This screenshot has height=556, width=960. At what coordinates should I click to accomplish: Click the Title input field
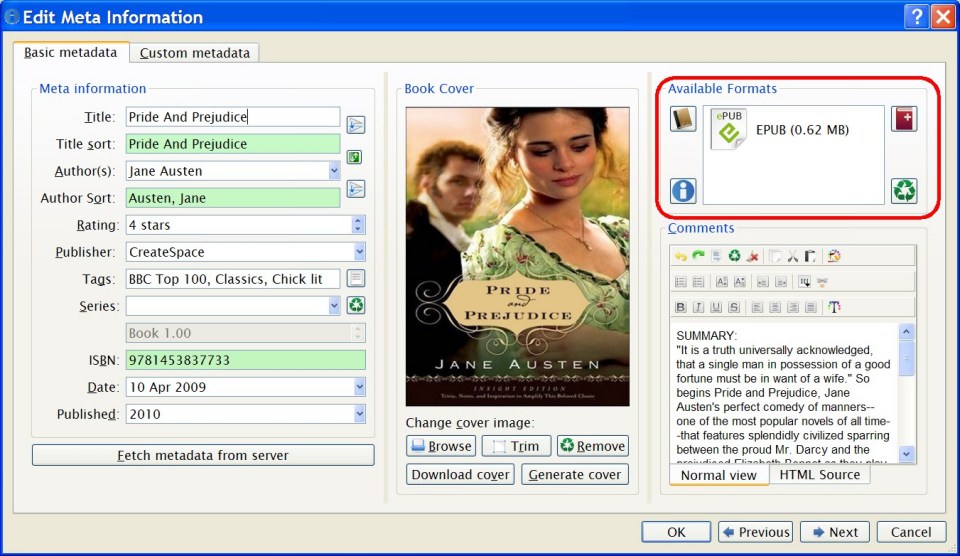(233, 117)
